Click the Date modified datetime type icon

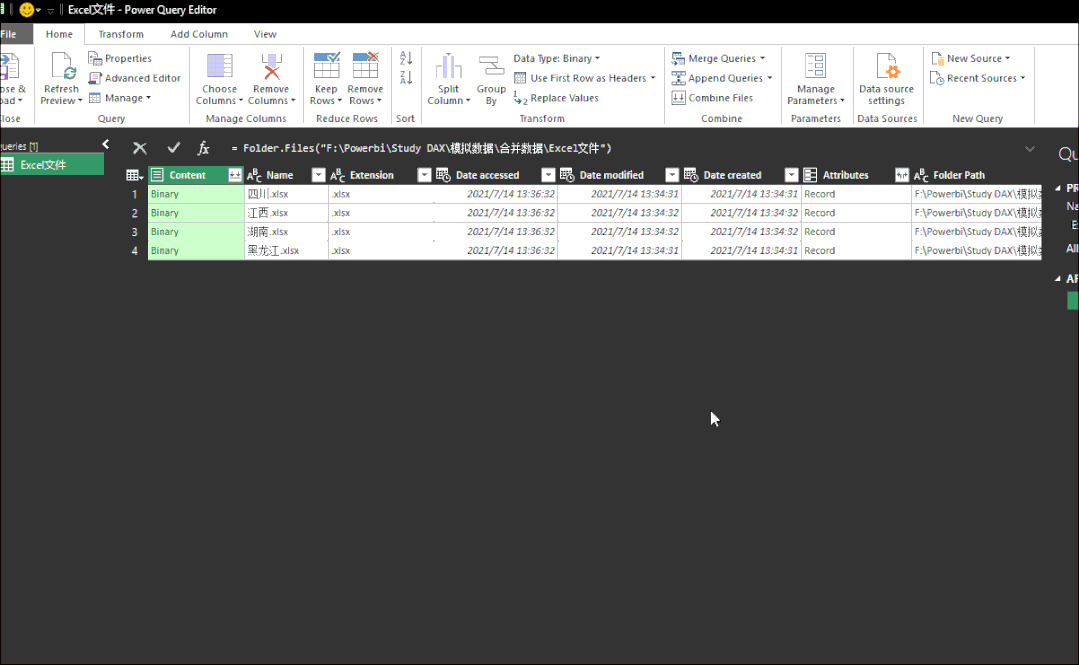568,175
